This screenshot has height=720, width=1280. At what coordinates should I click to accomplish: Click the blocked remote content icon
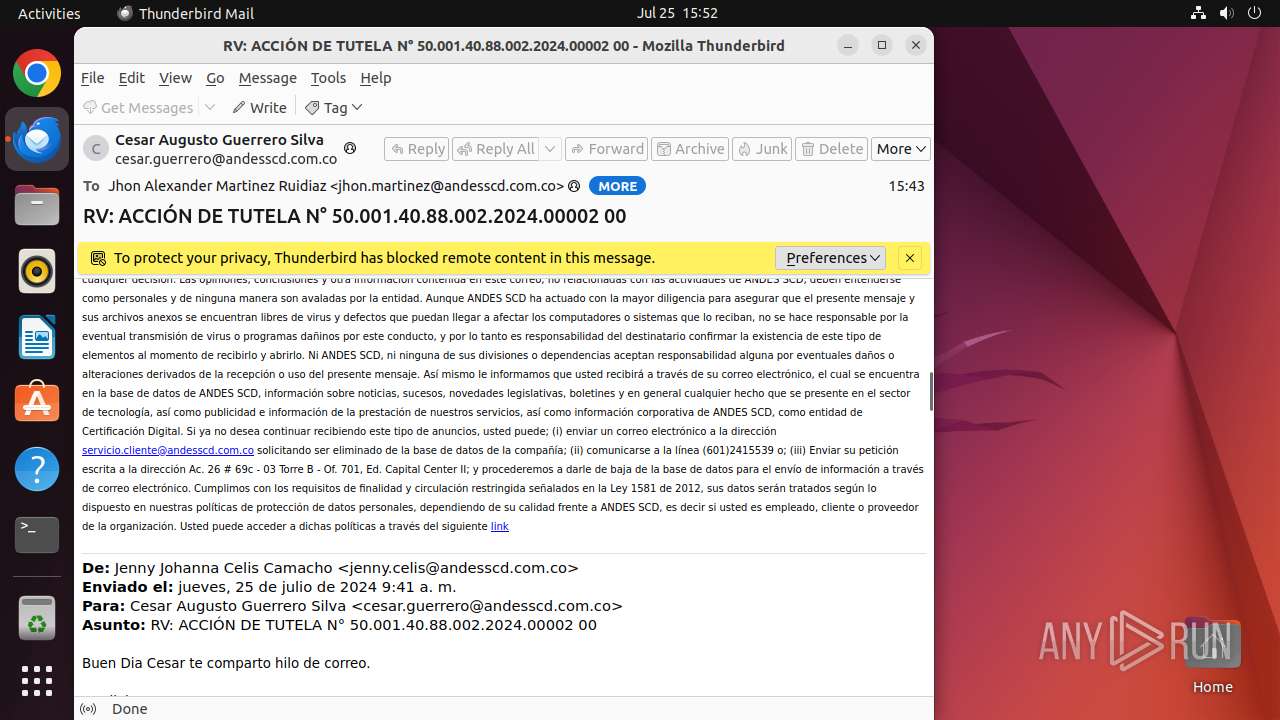[98, 258]
